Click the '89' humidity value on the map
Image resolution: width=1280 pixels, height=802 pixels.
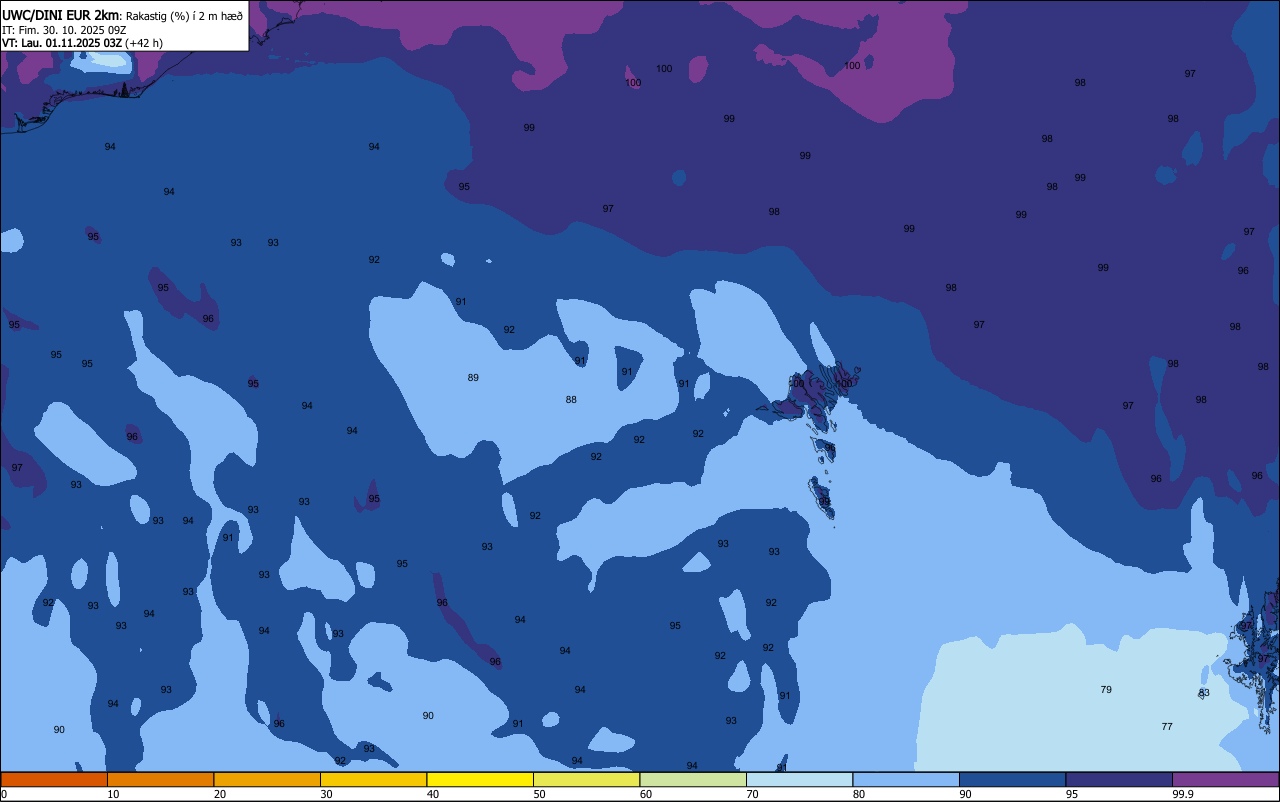(x=473, y=378)
